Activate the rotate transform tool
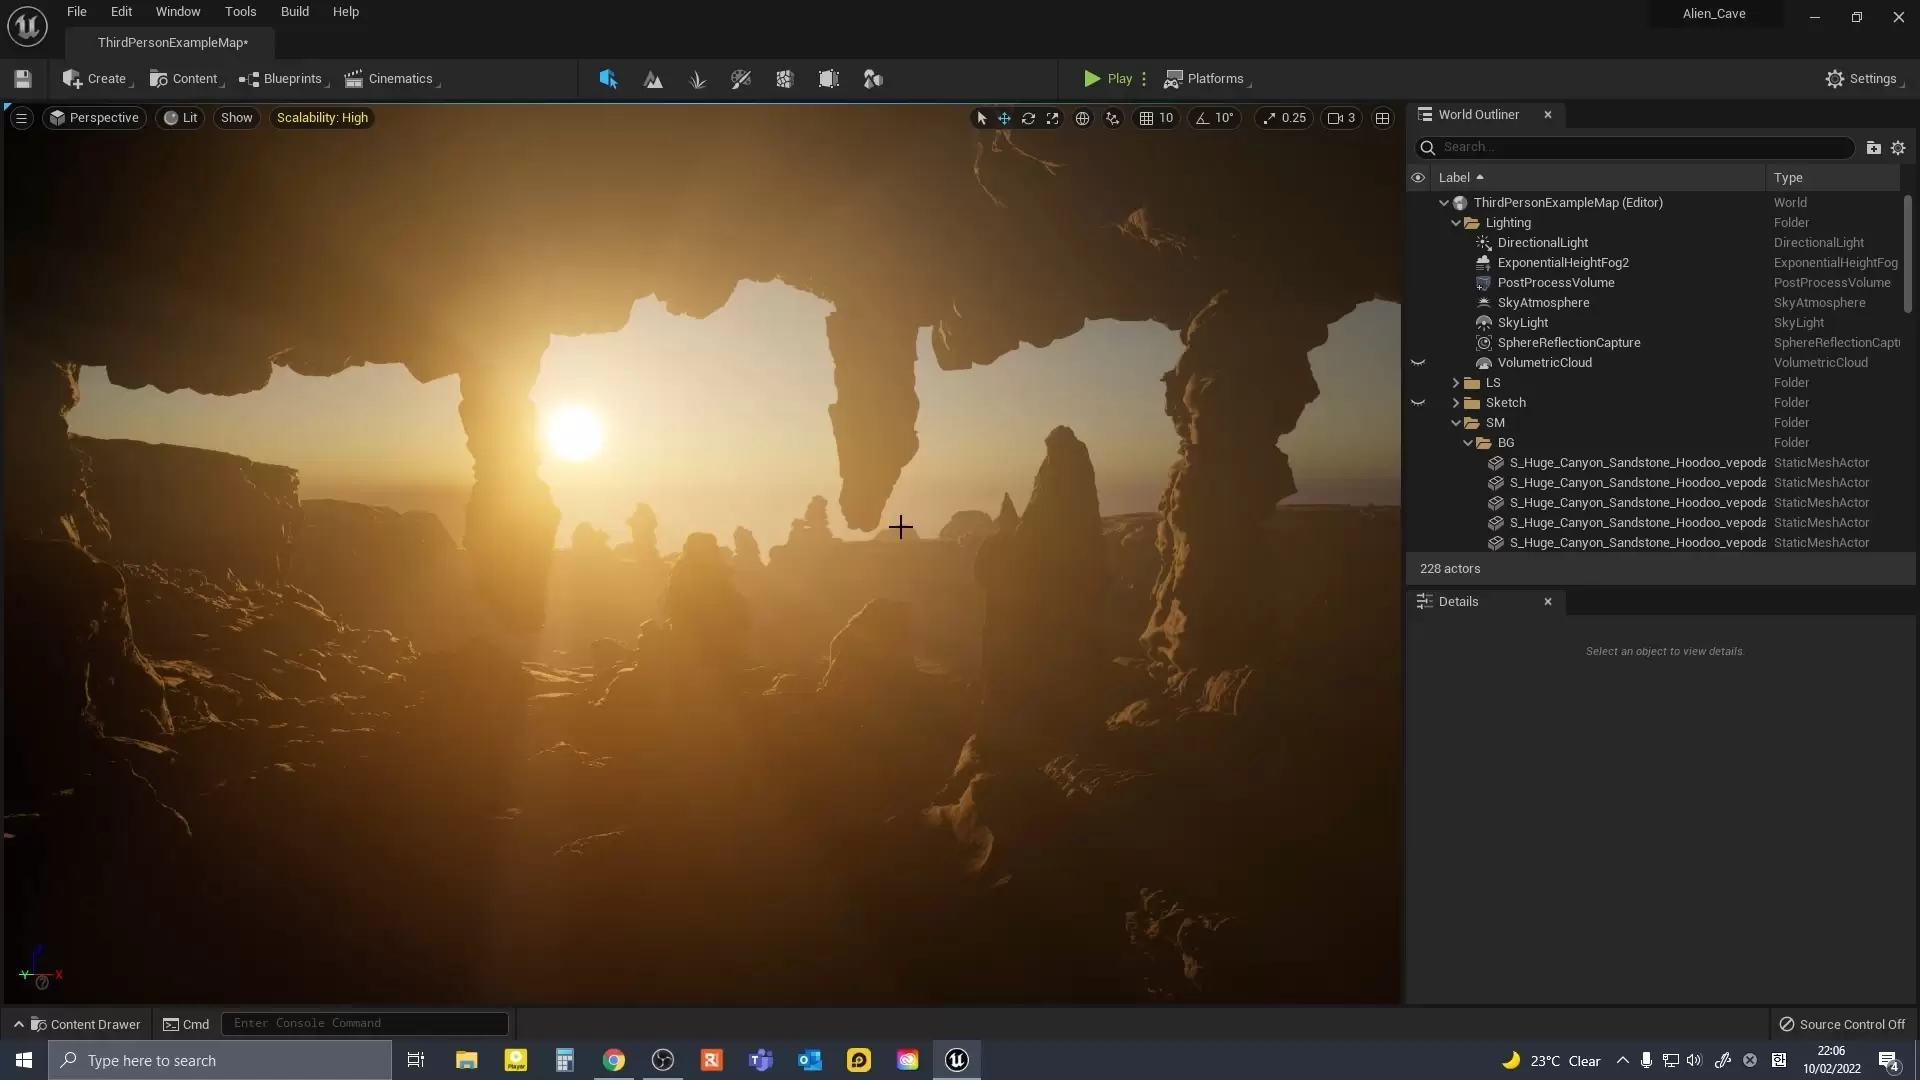1920x1080 pixels. coord(1028,118)
